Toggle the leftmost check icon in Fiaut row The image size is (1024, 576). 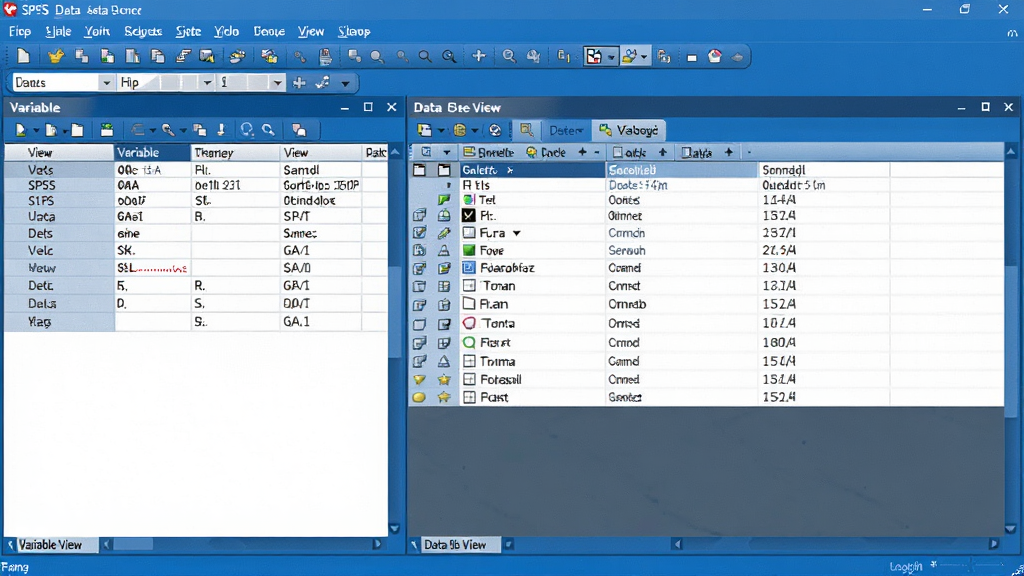point(419,342)
